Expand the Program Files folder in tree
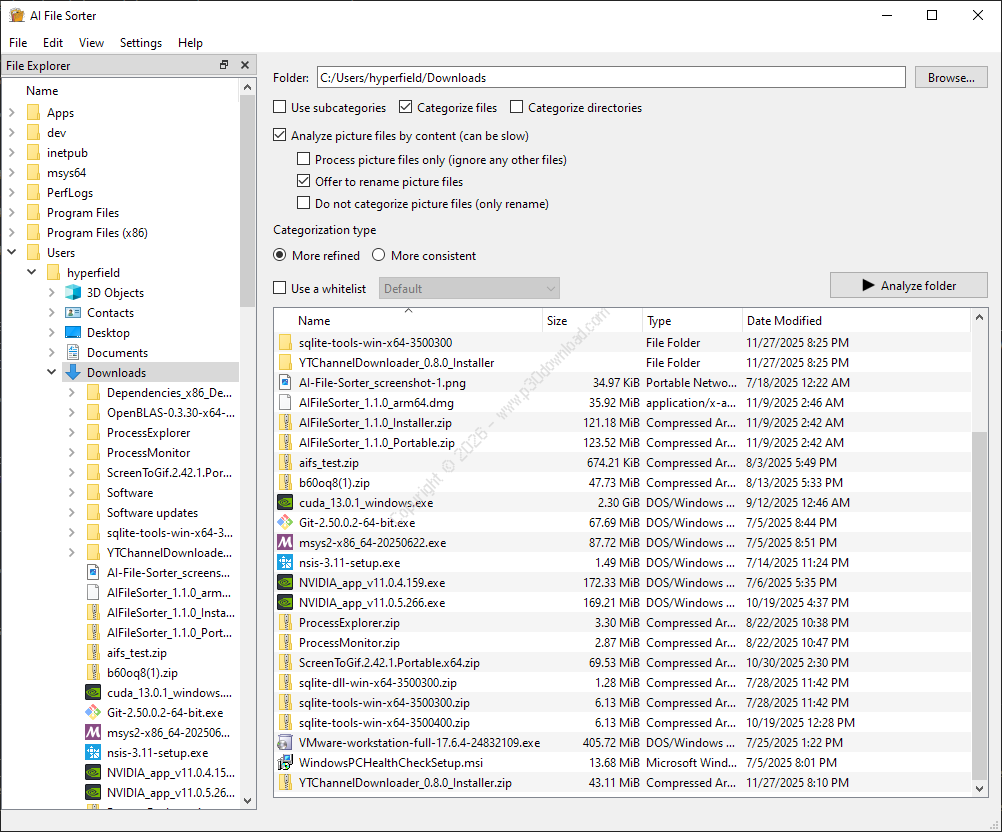This screenshot has width=1002, height=832. point(12,213)
